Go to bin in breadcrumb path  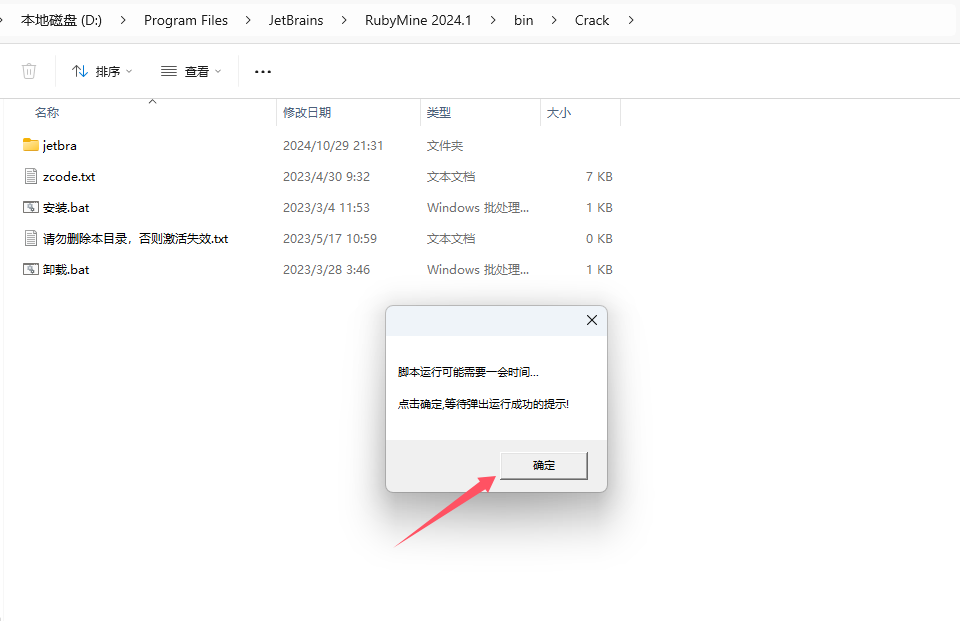[523, 20]
